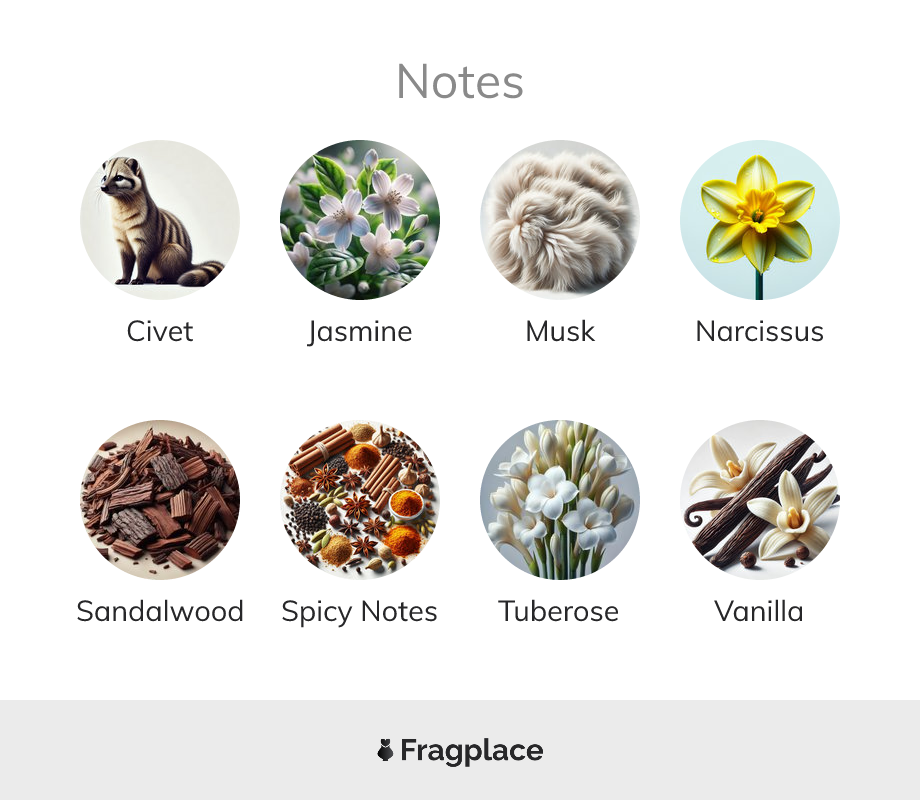Open the fluffy Musk image
920x800 pixels.
click(560, 220)
